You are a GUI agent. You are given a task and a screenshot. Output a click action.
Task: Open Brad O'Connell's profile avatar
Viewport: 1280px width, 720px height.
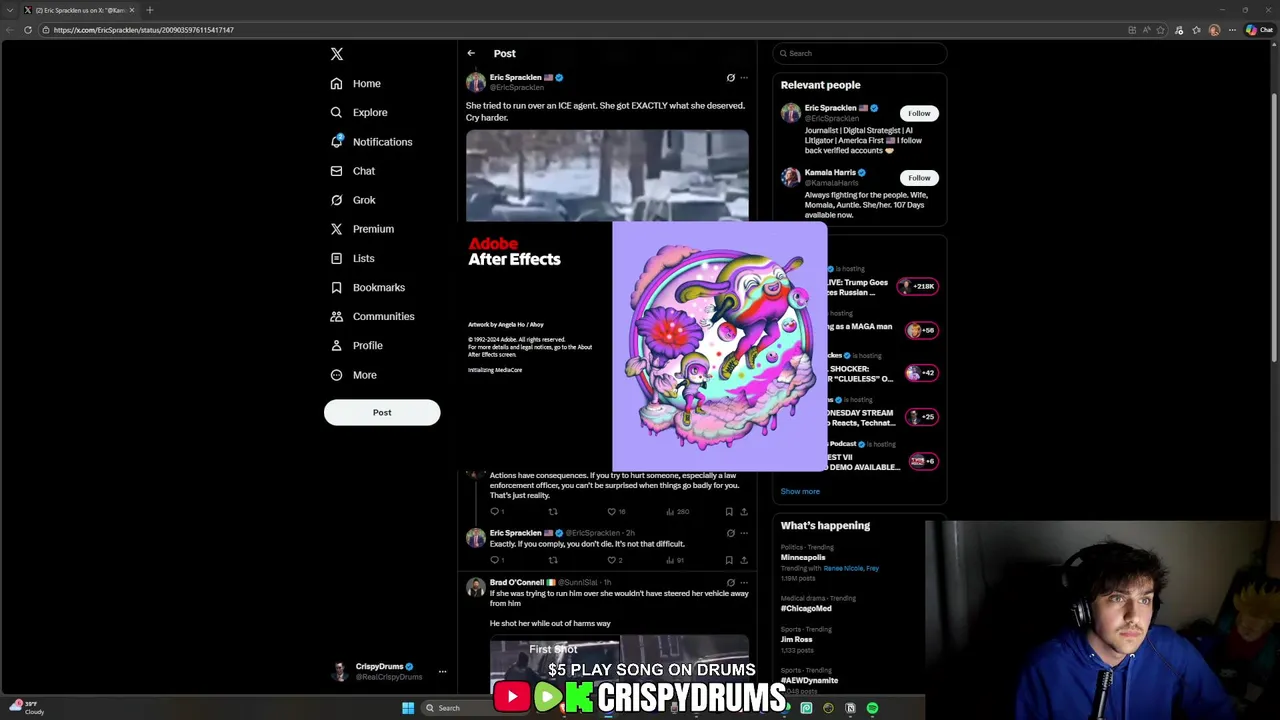[x=475, y=588]
